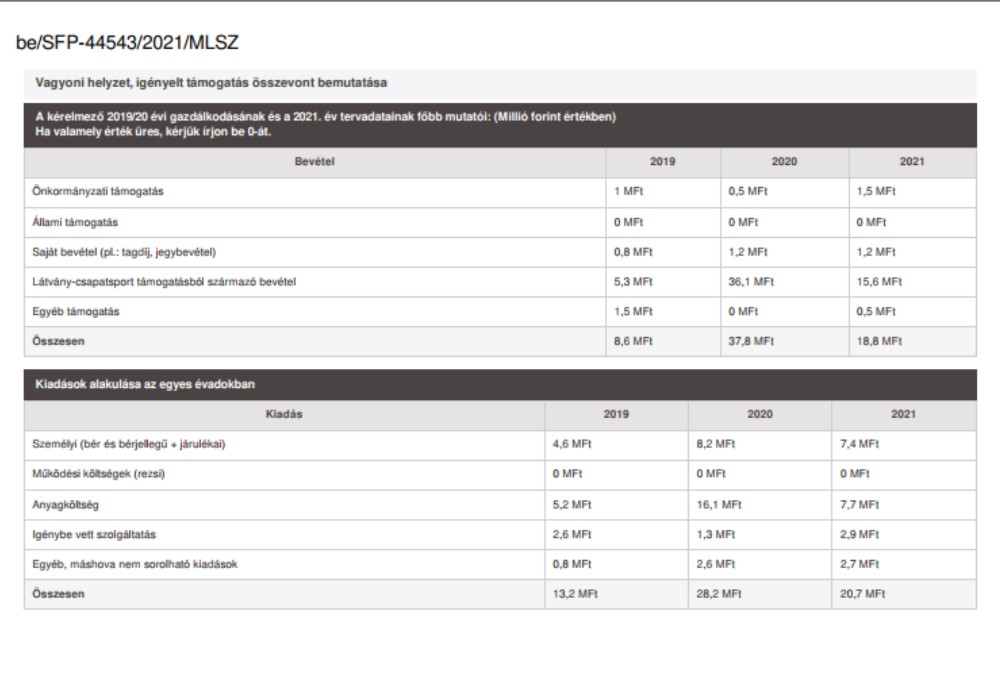Click the 2020 header in the Kiadás table
This screenshot has height=679, width=1000.
[760, 414]
